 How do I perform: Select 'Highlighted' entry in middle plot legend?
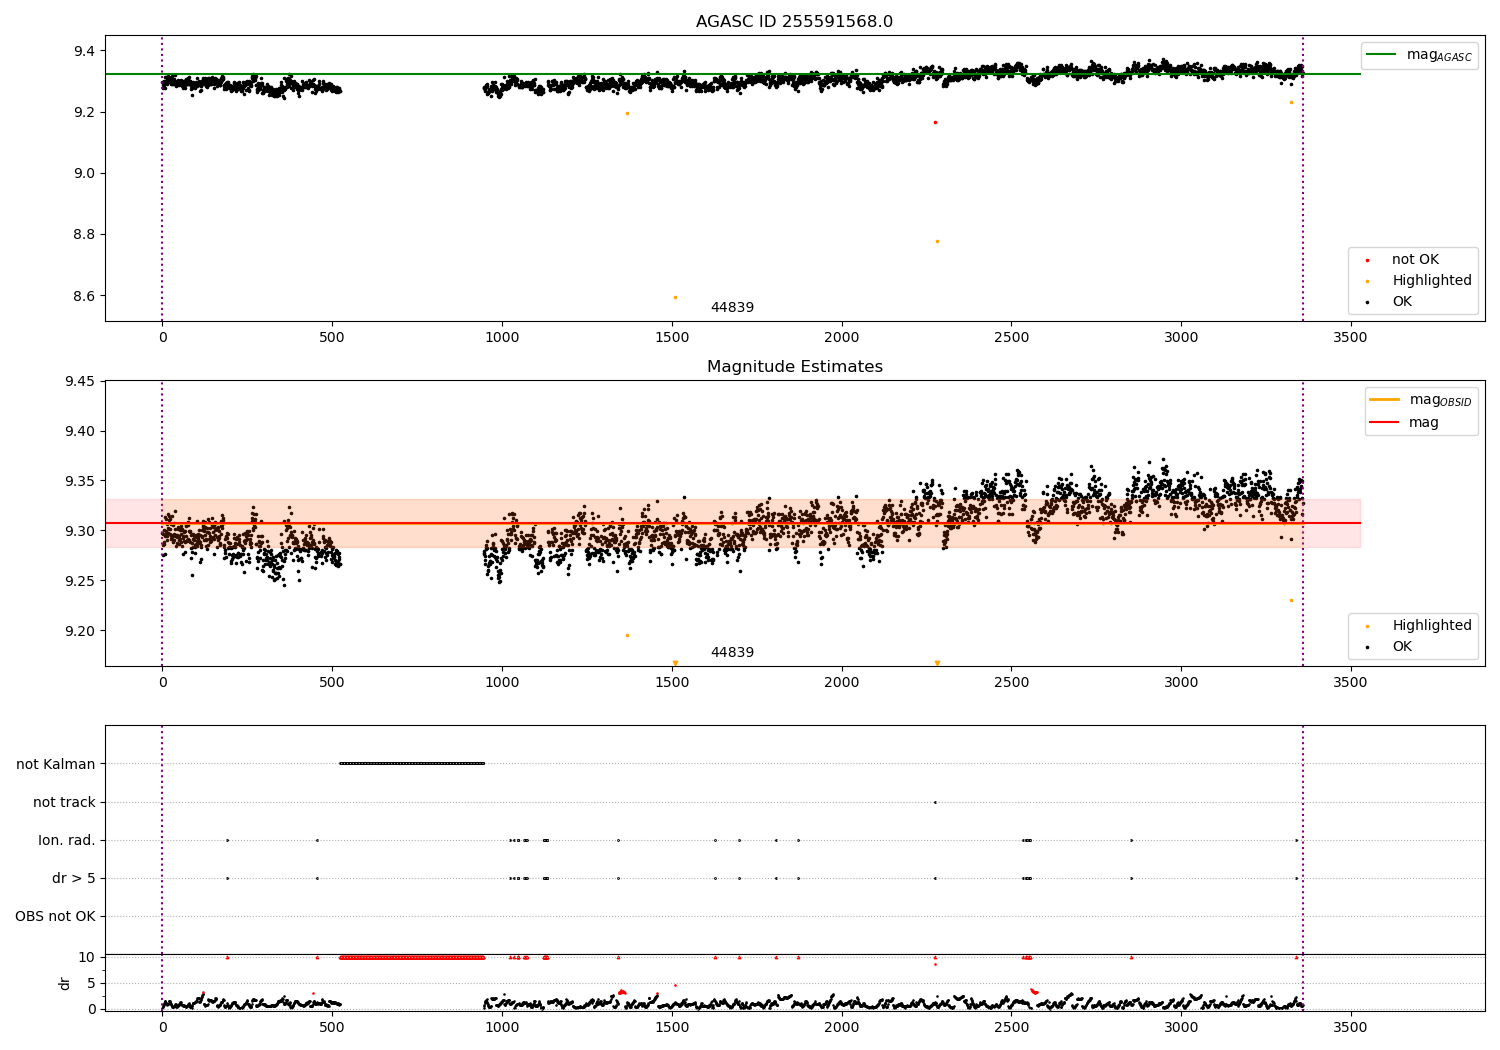point(1431,626)
